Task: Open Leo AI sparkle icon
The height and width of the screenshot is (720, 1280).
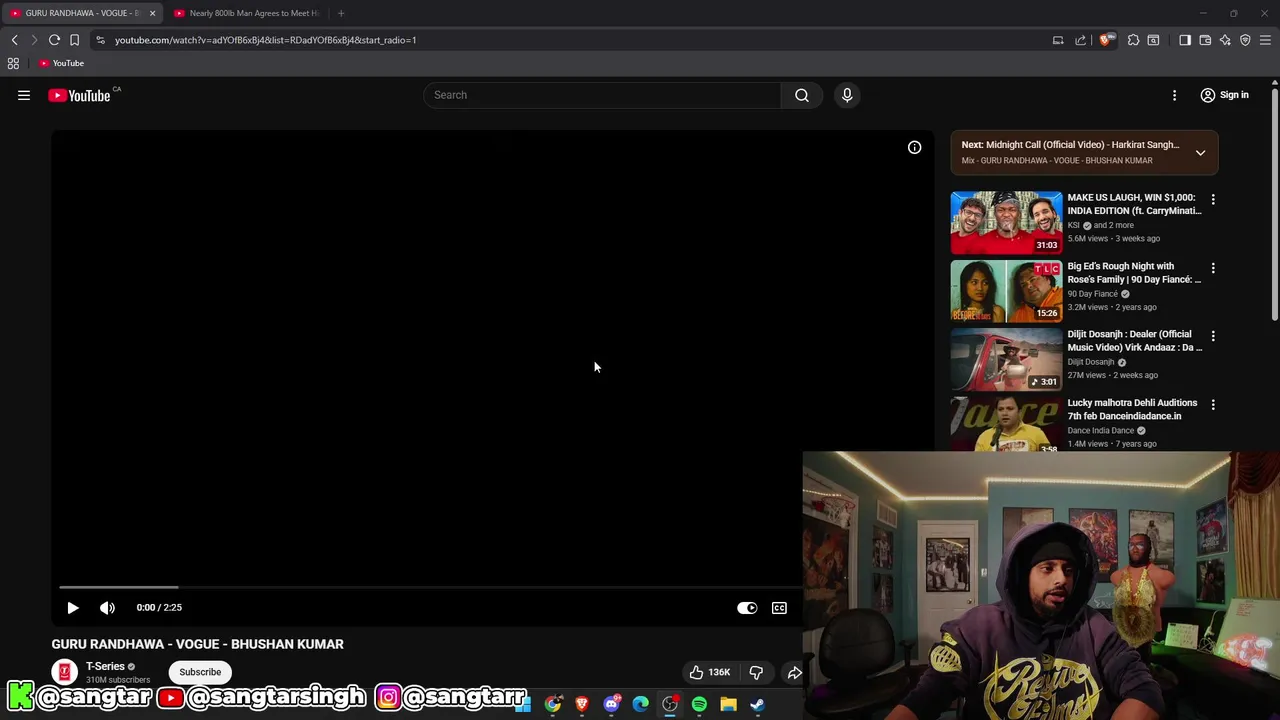Action: pos(1225,40)
